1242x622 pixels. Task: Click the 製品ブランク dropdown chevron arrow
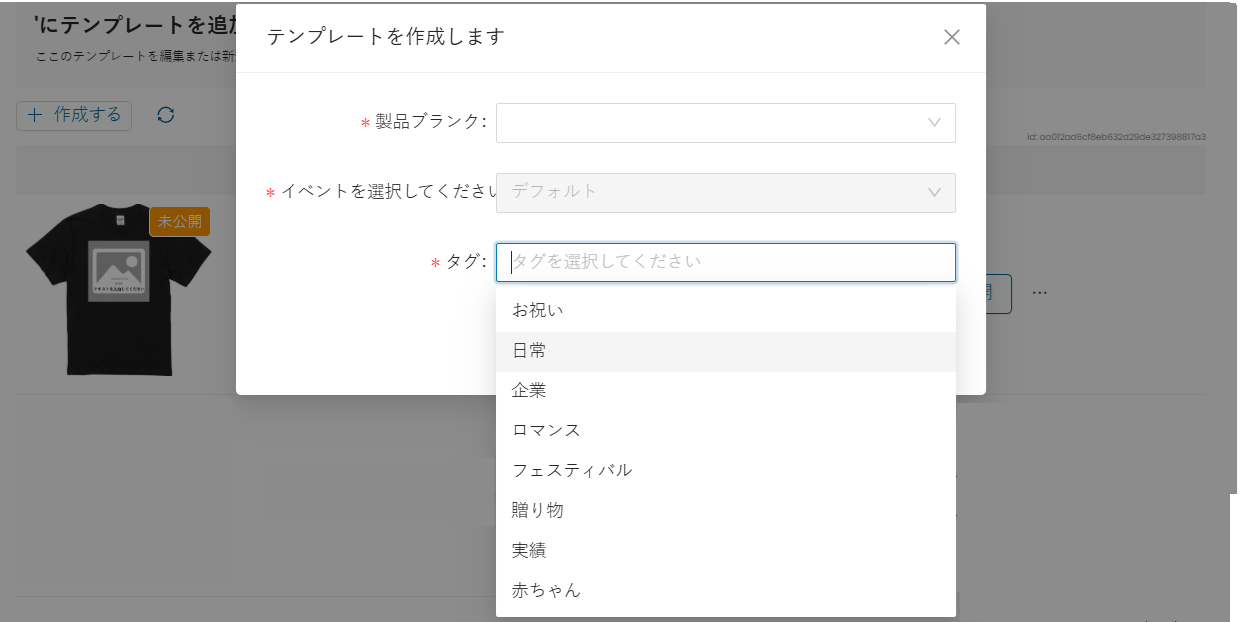click(934, 123)
